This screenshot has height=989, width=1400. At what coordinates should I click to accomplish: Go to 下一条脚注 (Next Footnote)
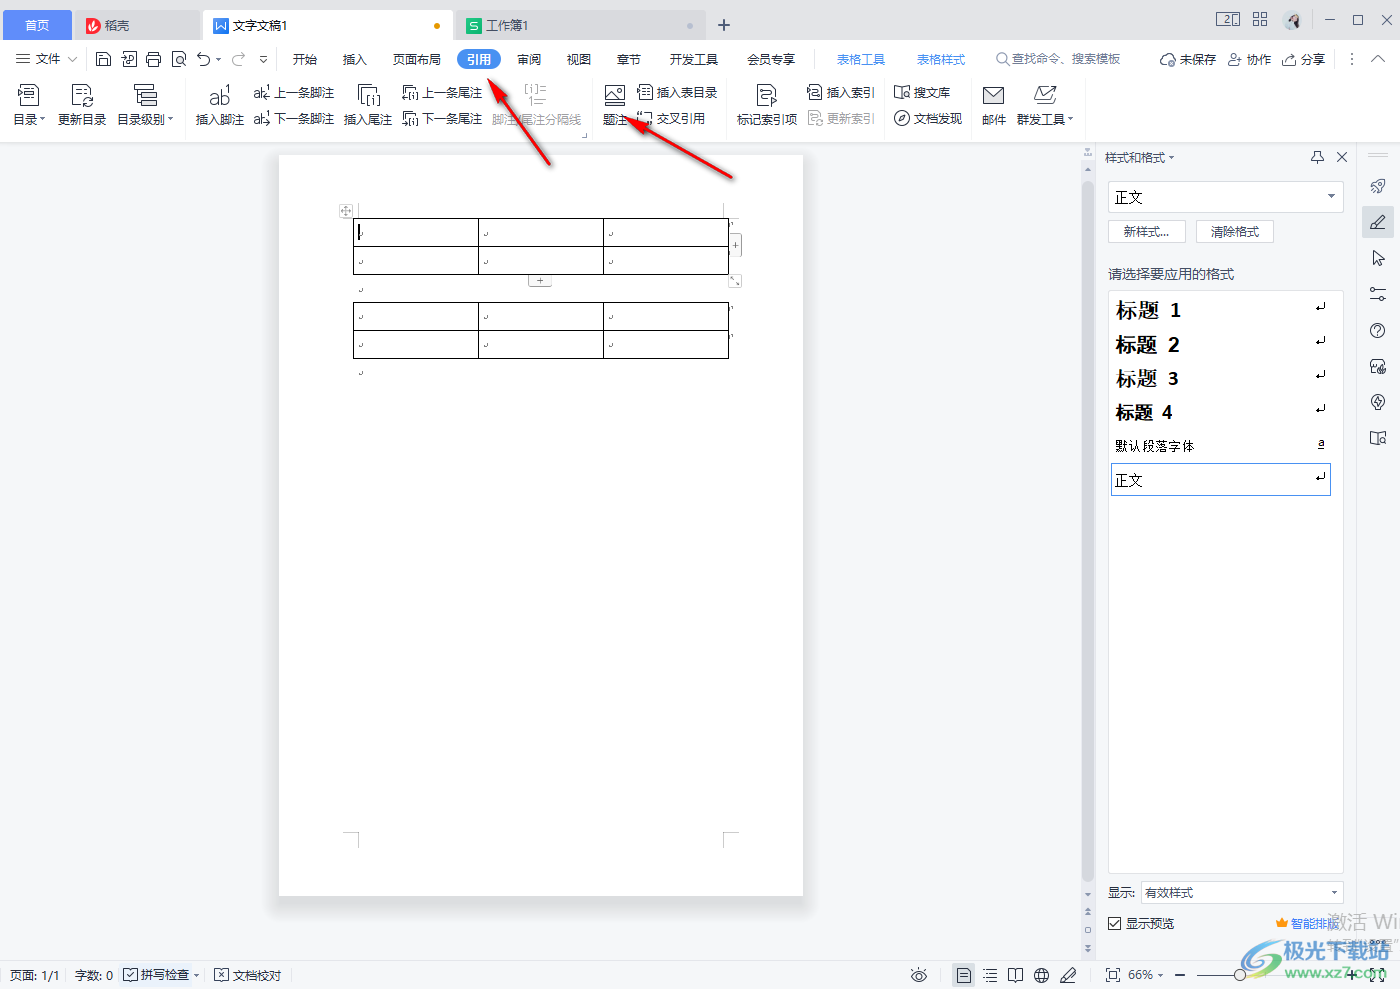click(x=294, y=119)
